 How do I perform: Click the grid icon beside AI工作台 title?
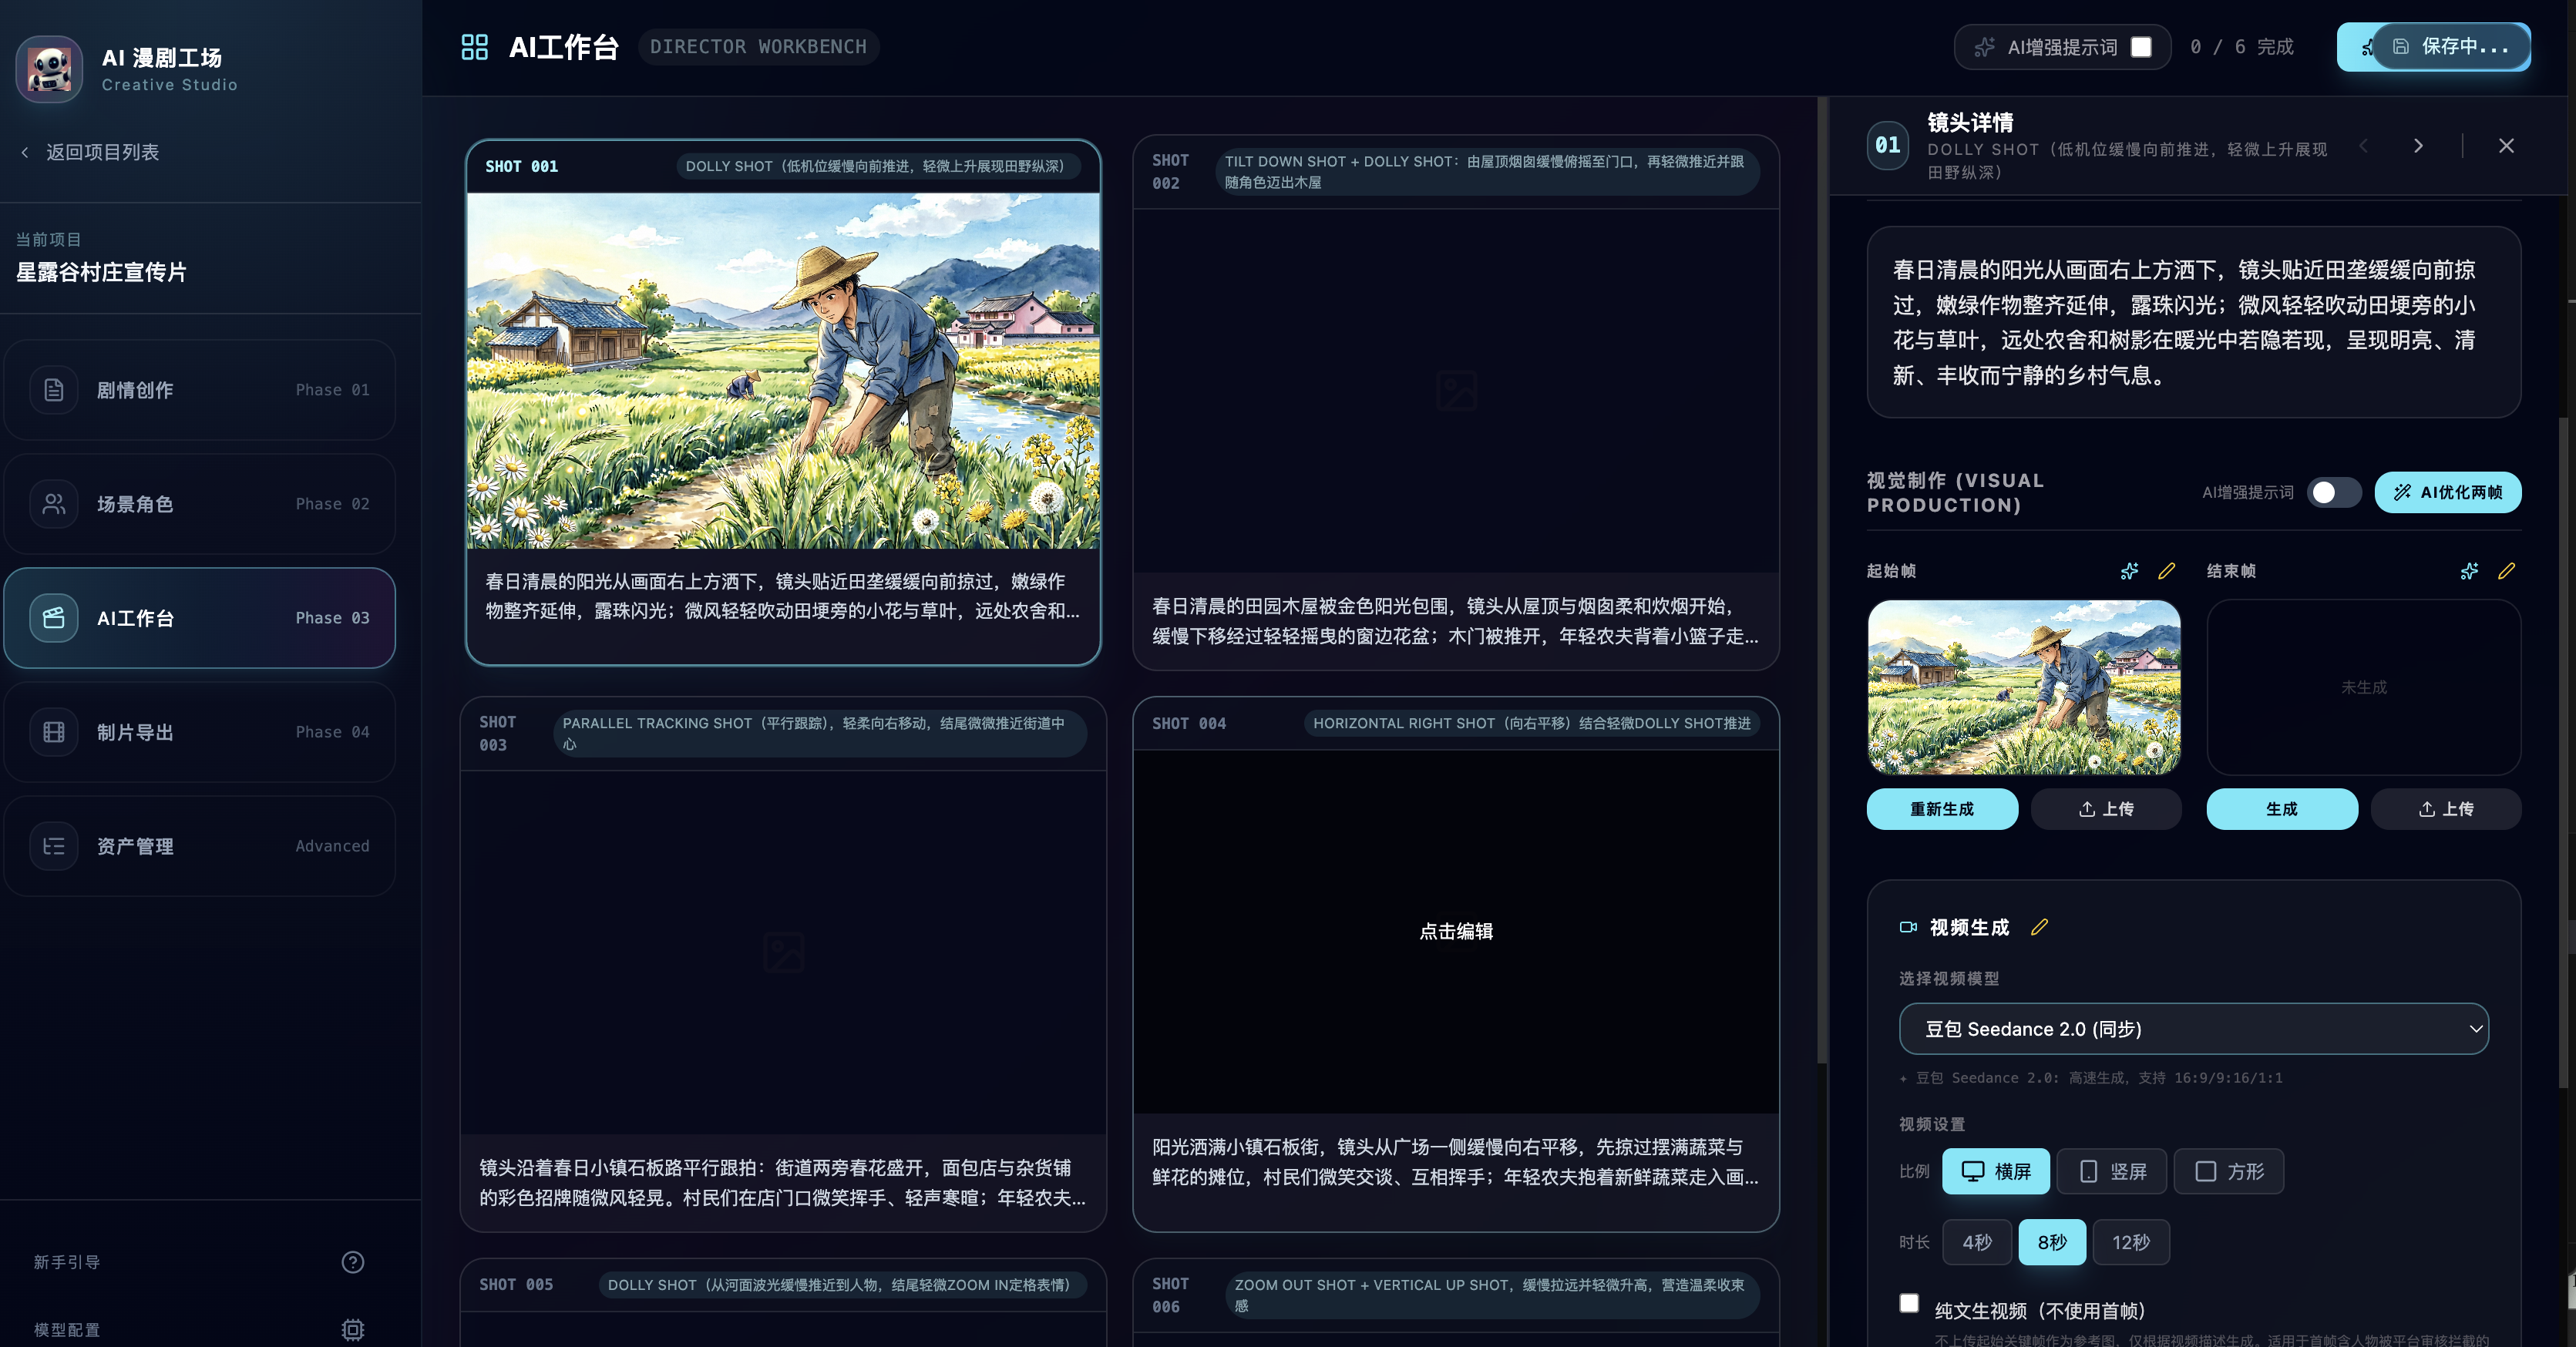[474, 47]
